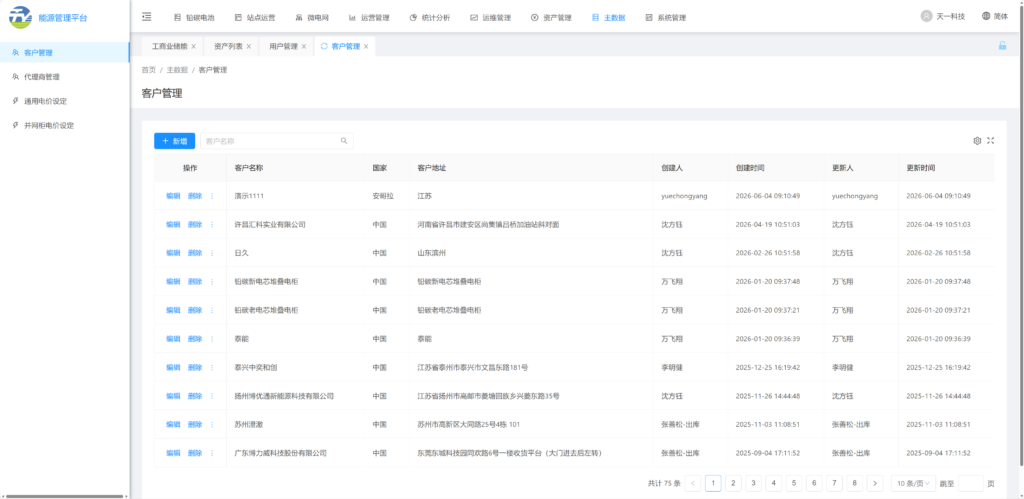Open more actions dots for 扬州博优通新能源 row

pyautogui.click(x=212, y=396)
